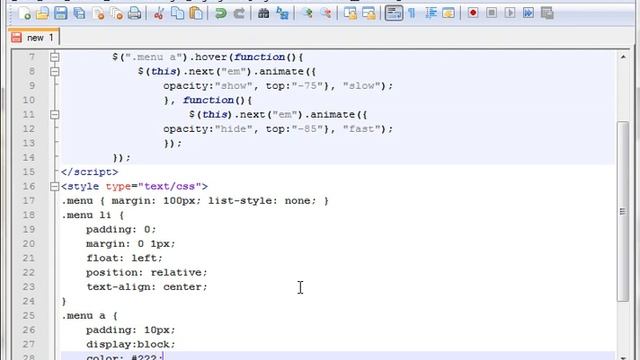
Task: Open user defined language icon
Action: (x=449, y=13)
